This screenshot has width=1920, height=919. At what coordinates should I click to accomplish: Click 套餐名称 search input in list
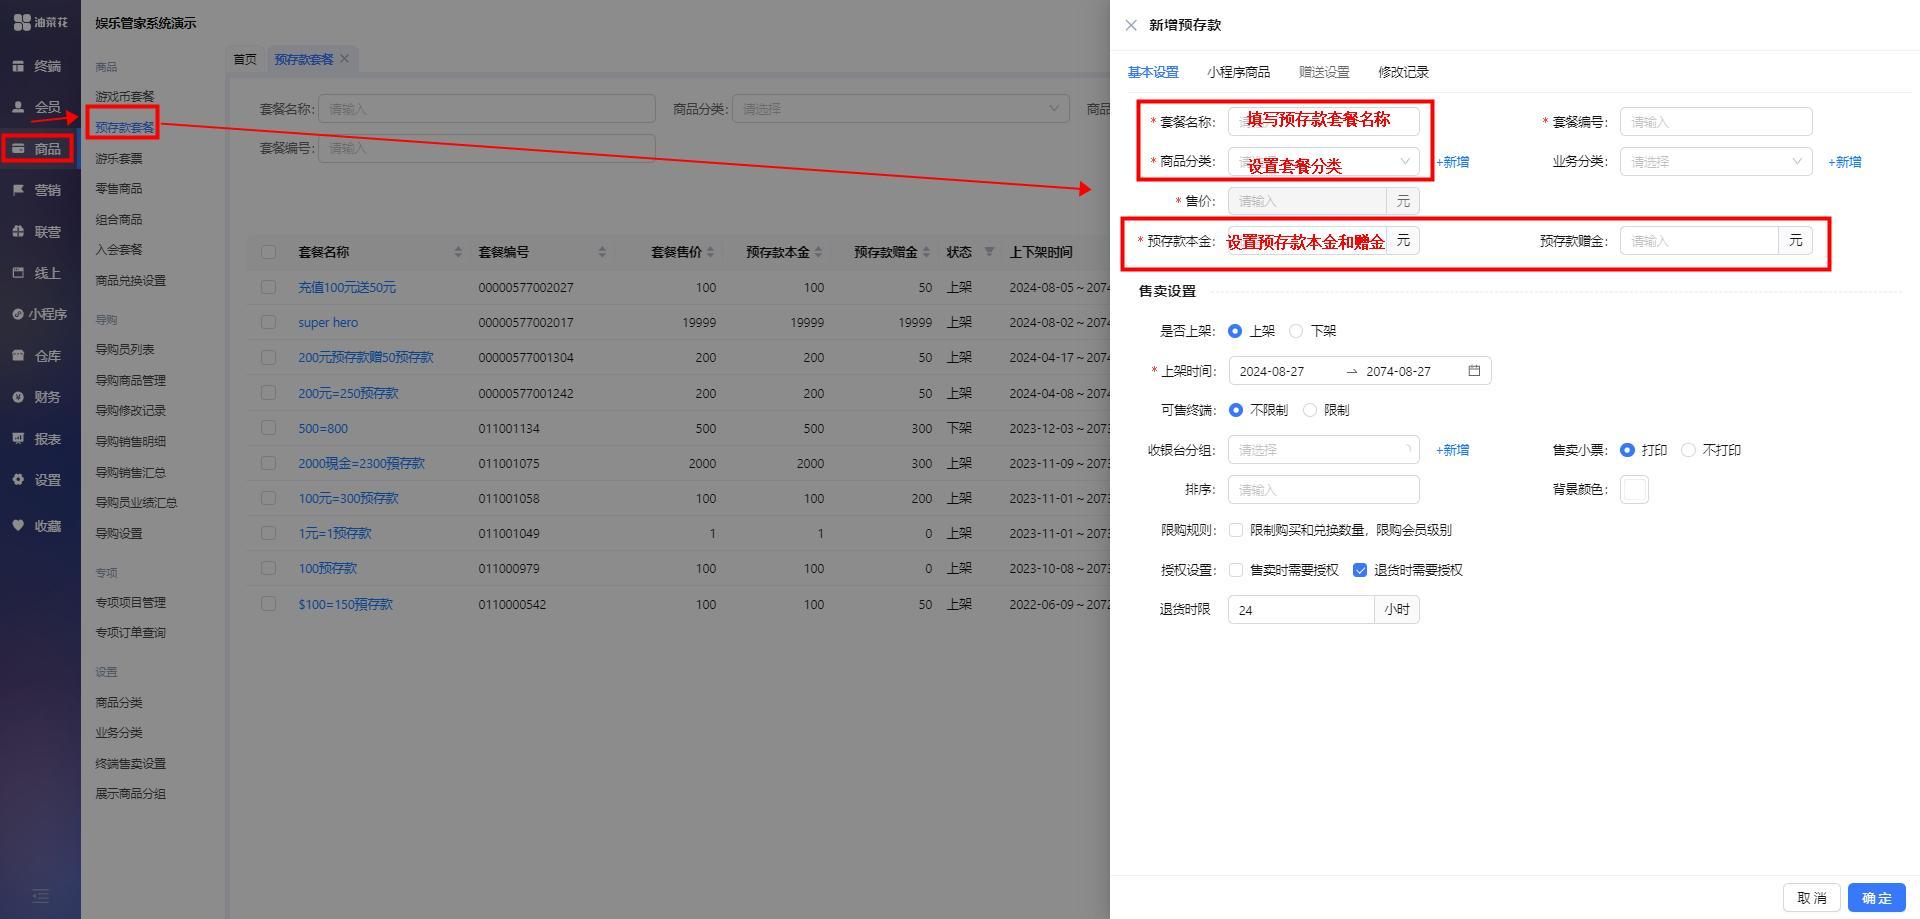point(486,109)
